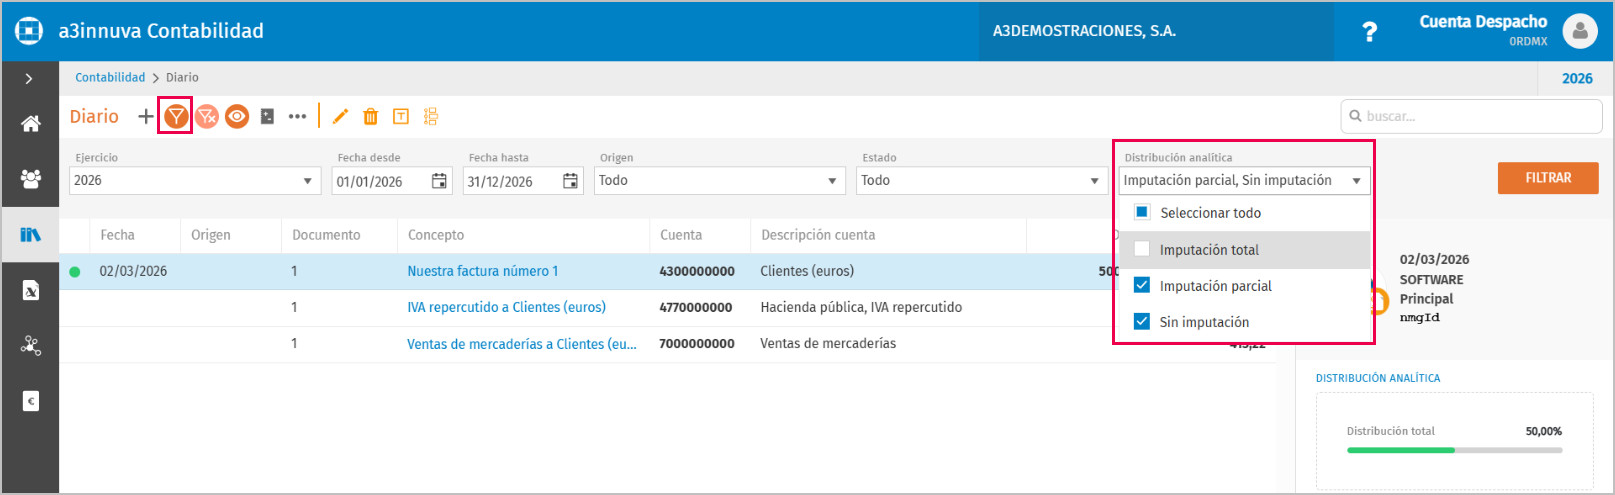
Task: Click the pencil edit icon
Action: (340, 116)
